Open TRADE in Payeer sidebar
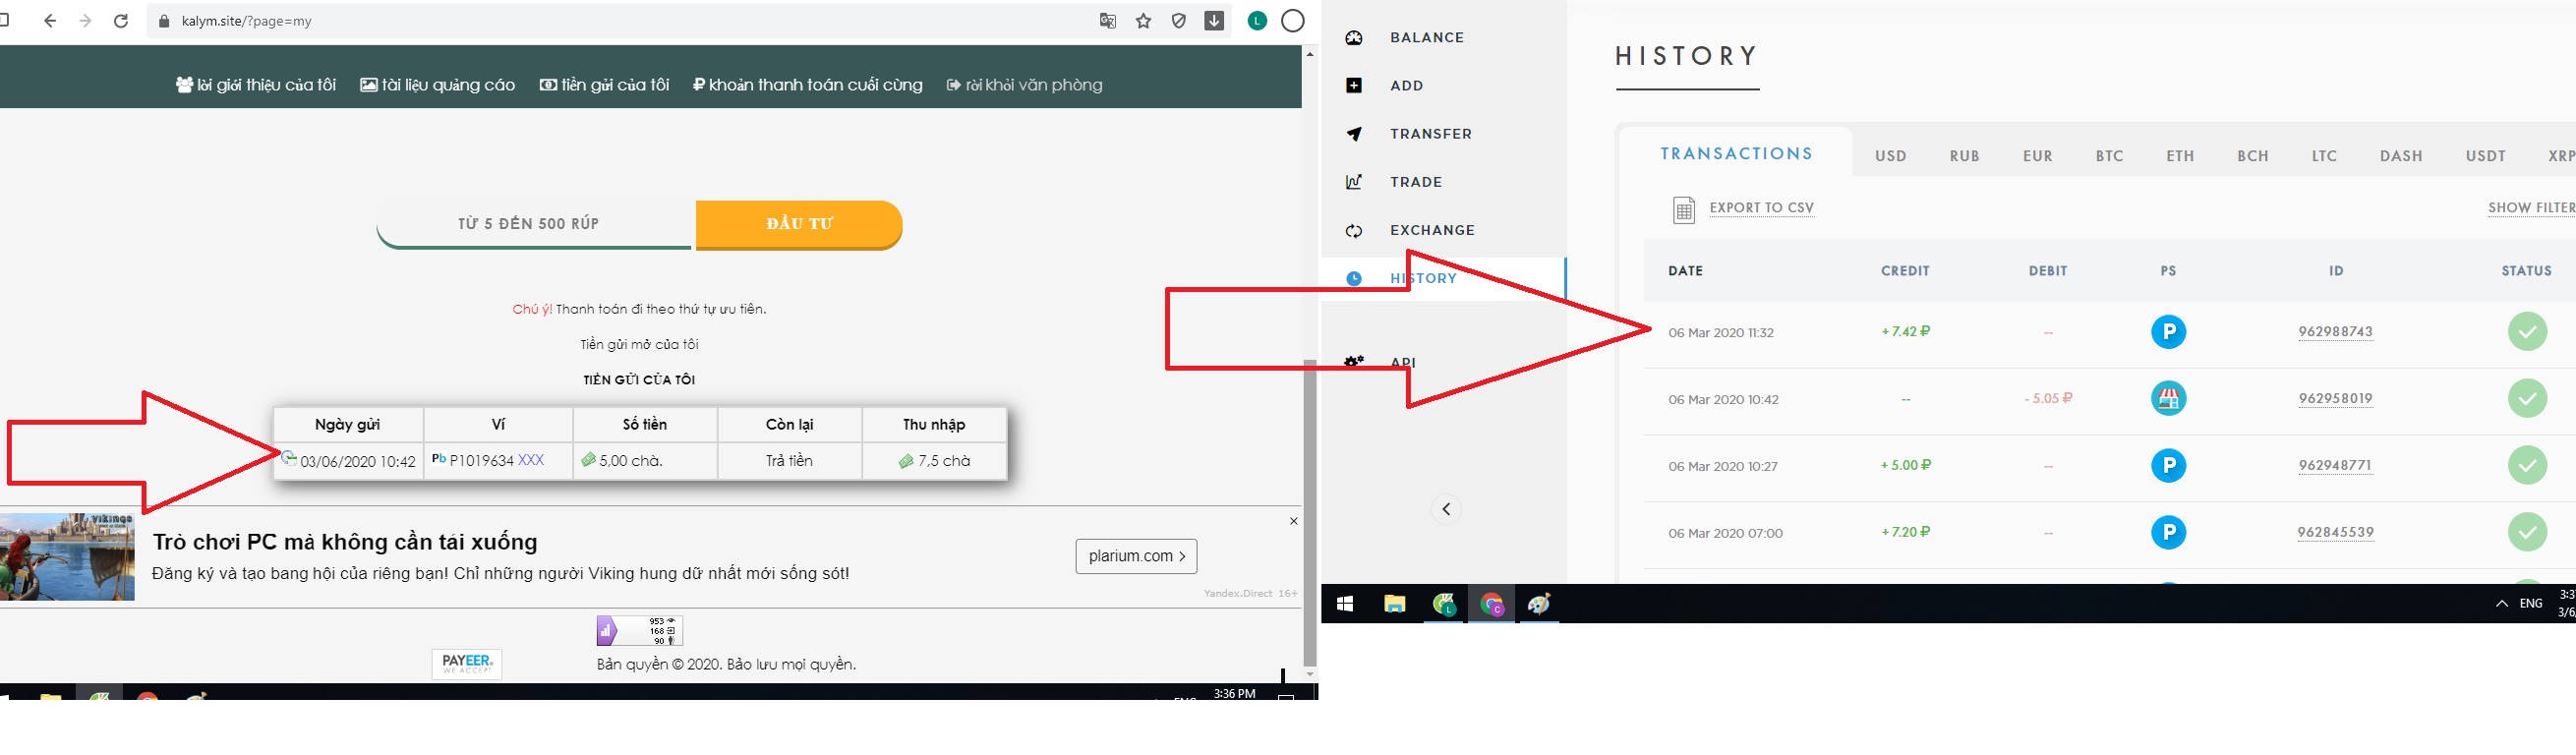Image resolution: width=2576 pixels, height=755 pixels. pos(1416,182)
